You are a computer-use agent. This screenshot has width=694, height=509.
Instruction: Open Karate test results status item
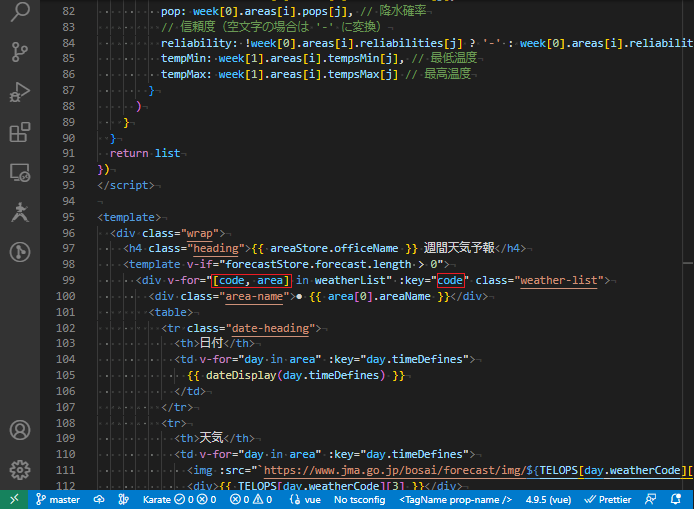pyautogui.click(x=179, y=500)
